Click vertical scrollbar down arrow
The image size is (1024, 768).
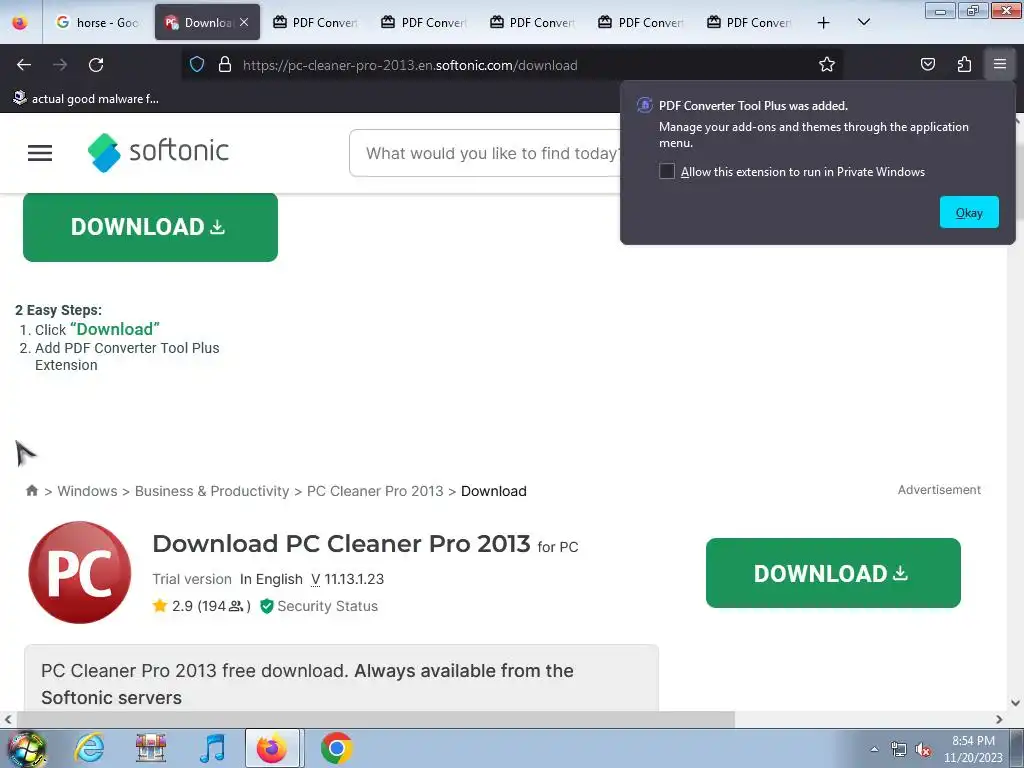pyautogui.click(x=1016, y=703)
